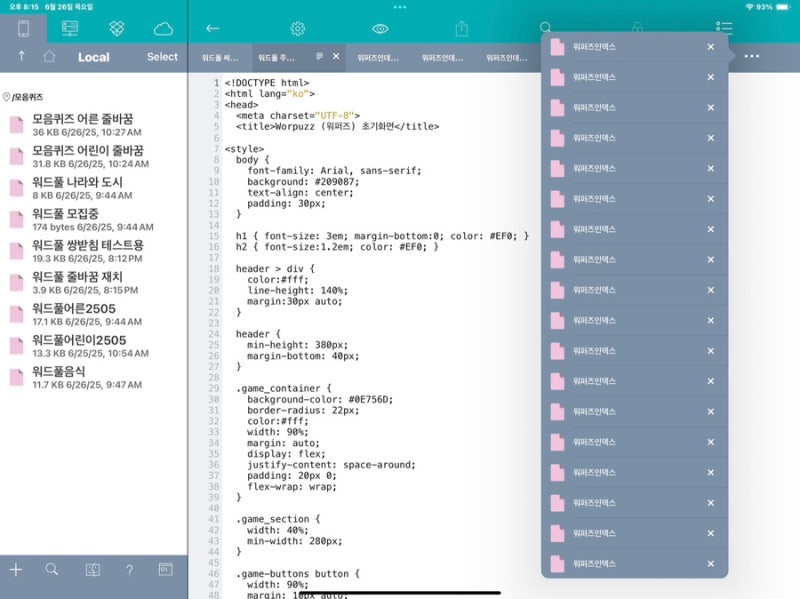
Task: Check the battery indicator in status bar
Action: [783, 7]
